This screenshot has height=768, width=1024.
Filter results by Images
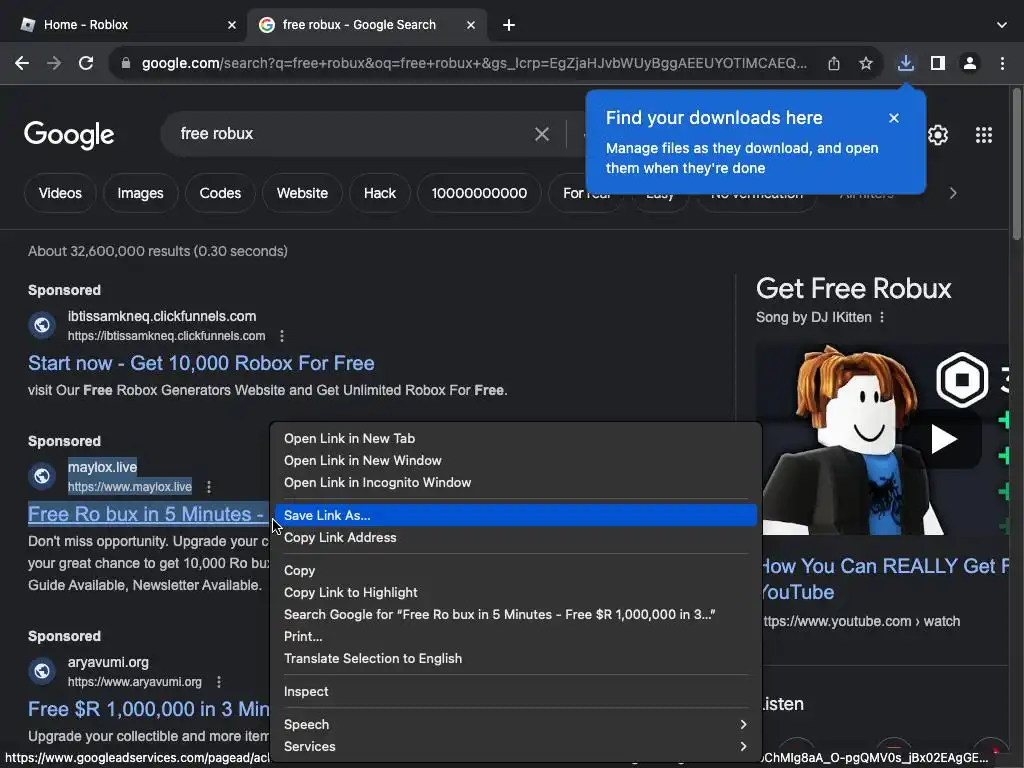(140, 193)
